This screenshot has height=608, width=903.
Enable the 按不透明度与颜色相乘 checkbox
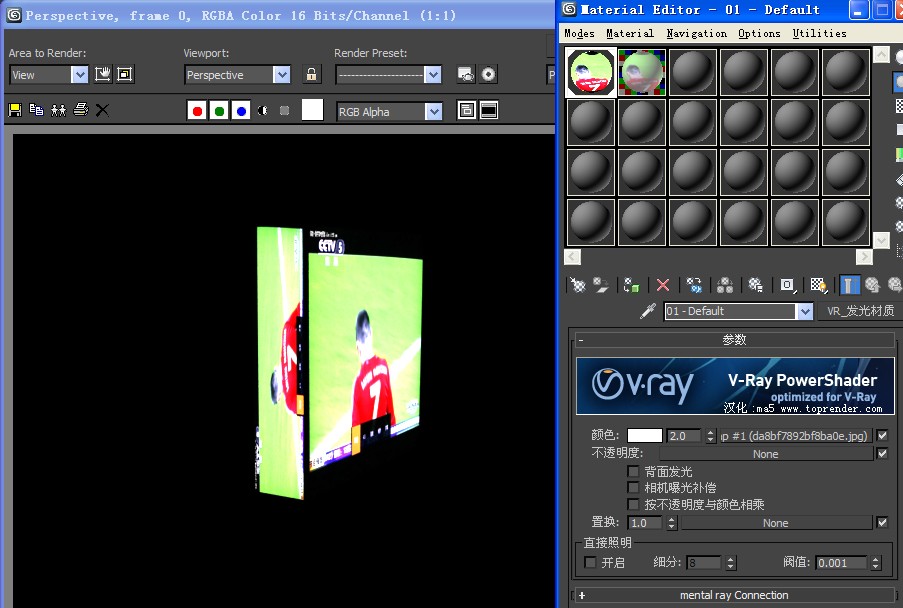pos(633,504)
